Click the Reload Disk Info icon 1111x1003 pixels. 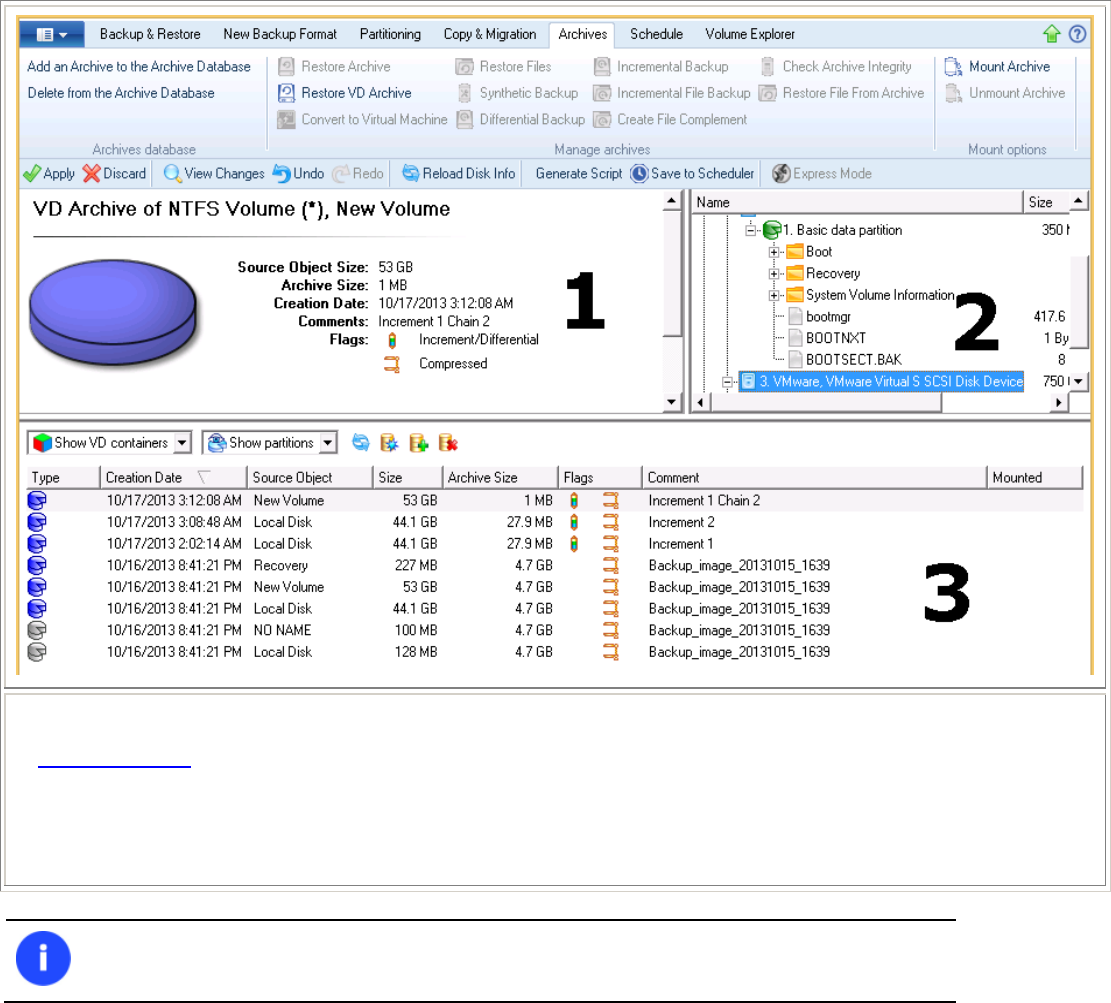(x=410, y=174)
